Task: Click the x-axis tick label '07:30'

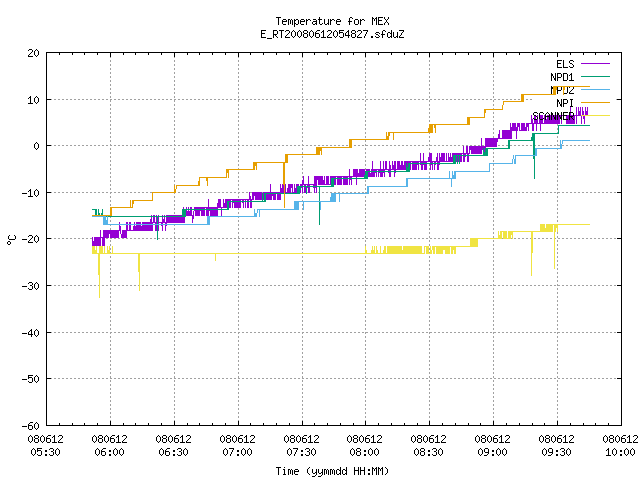Action: coord(302,452)
